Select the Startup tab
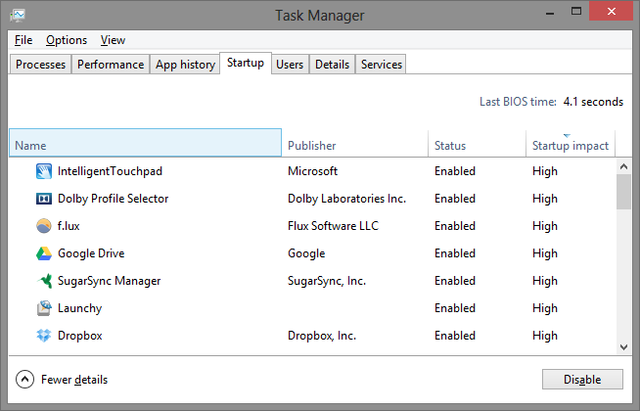This screenshot has width=640, height=411. (x=245, y=63)
